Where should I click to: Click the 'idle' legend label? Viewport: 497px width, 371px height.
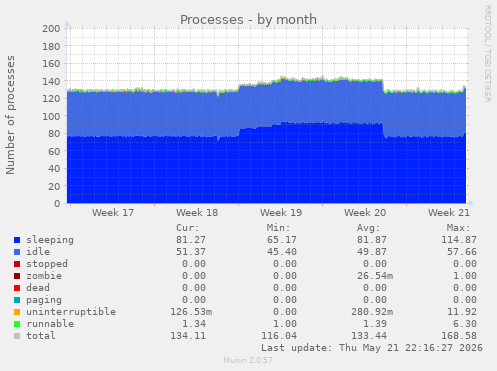point(38,252)
